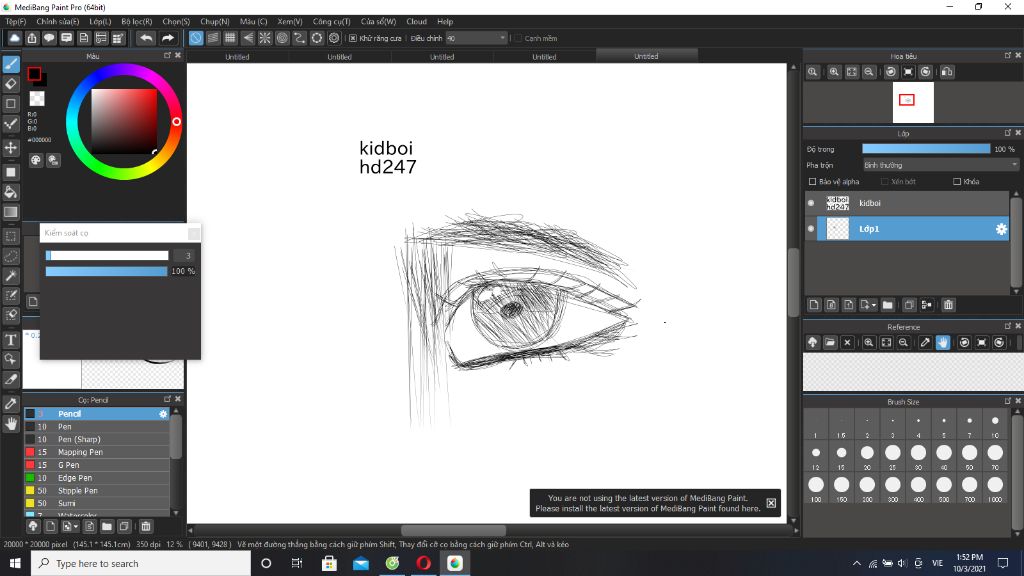Zoom in the navigator view
The width and height of the screenshot is (1024, 576).
pyautogui.click(x=834, y=72)
